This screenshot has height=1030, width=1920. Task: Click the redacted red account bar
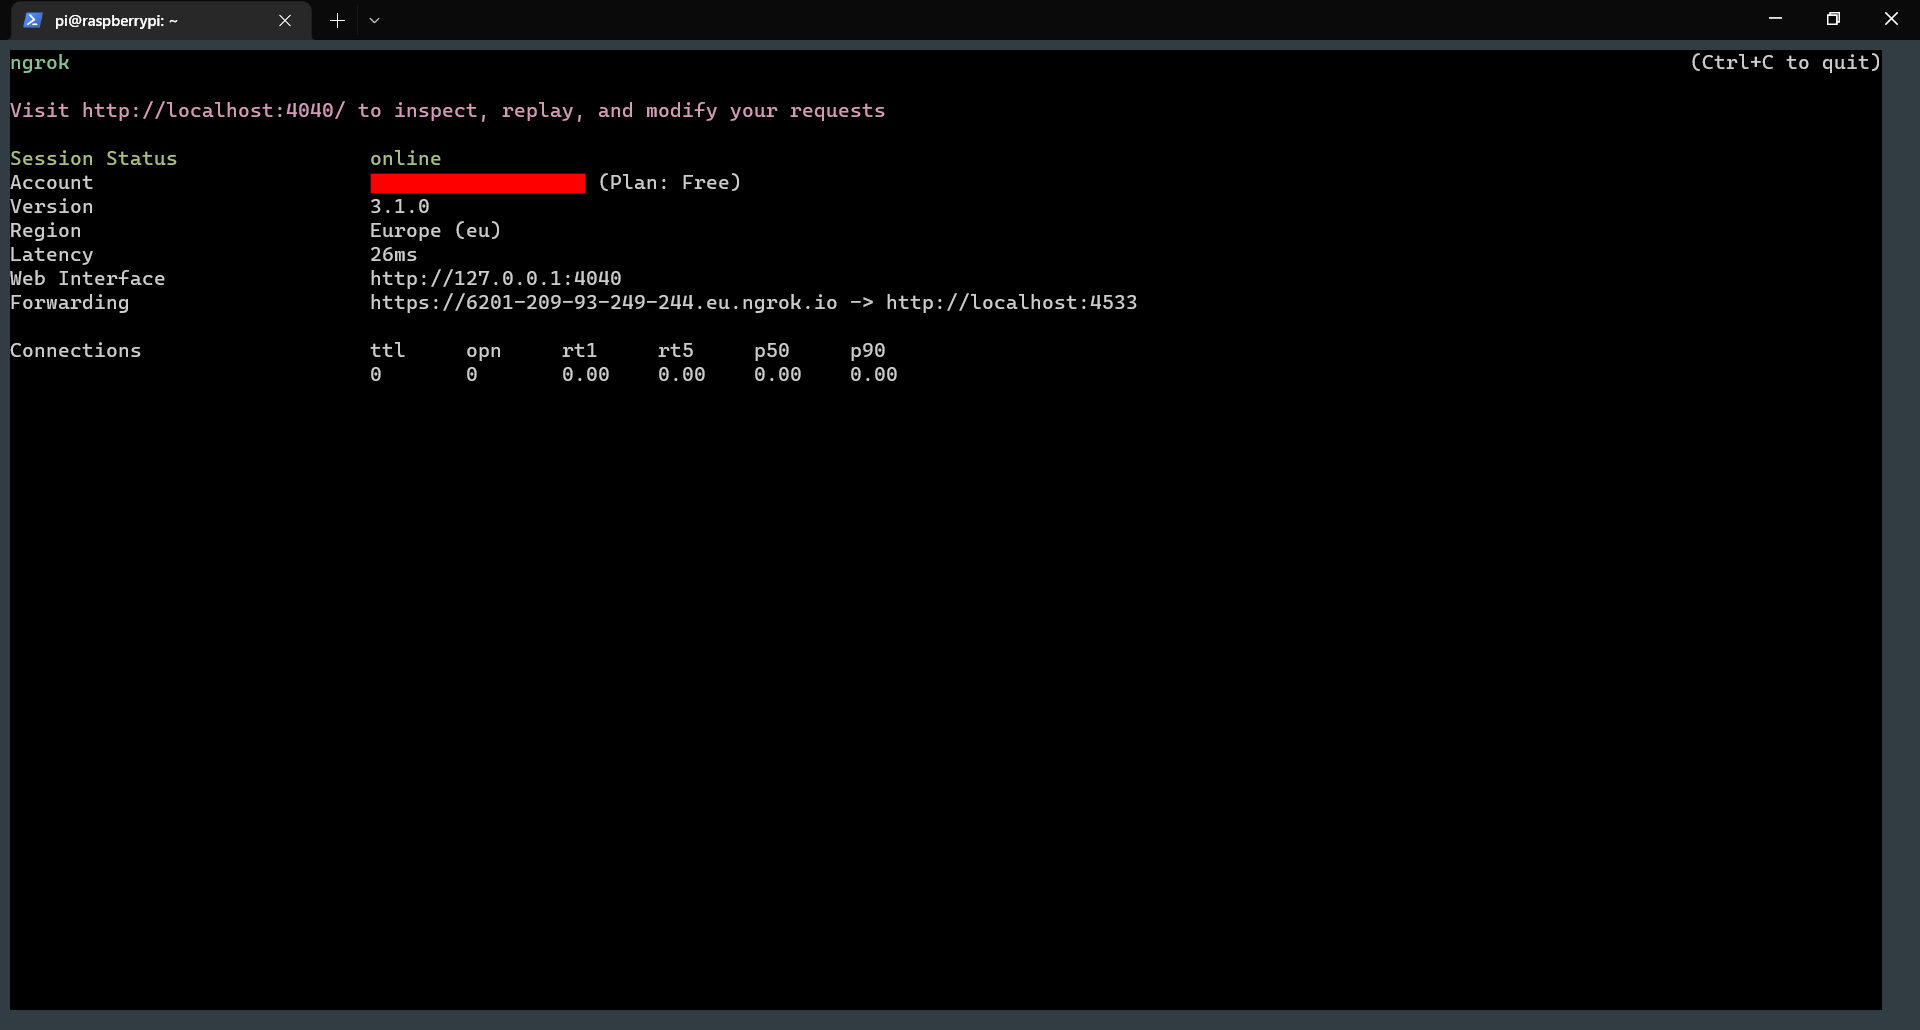477,182
